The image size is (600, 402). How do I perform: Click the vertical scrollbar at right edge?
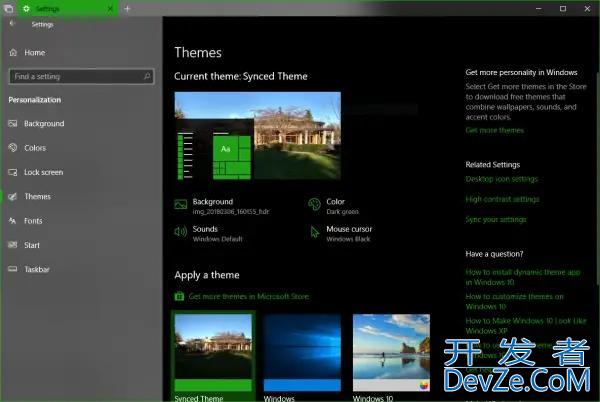pyautogui.click(x=598, y=178)
